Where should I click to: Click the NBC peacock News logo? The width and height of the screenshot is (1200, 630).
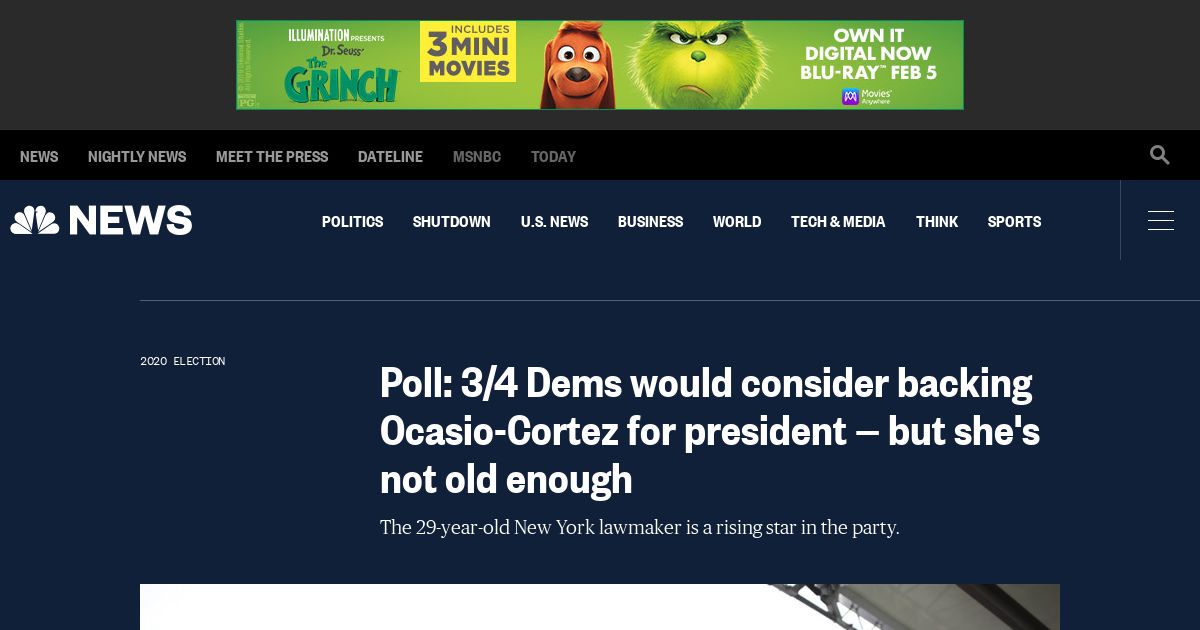[101, 220]
